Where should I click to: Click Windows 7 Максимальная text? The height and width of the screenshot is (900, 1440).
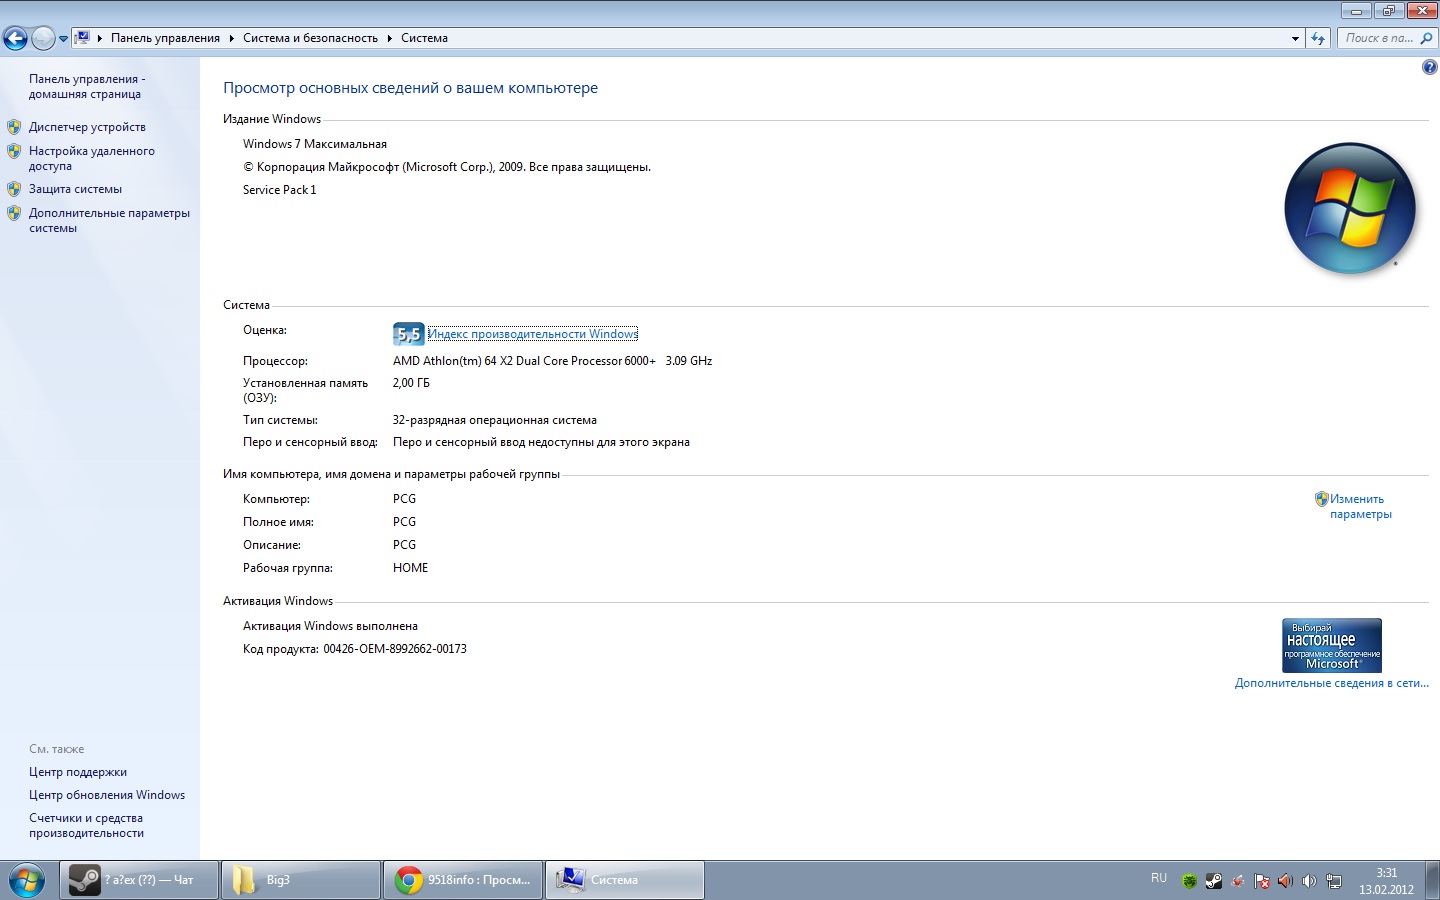tap(315, 144)
